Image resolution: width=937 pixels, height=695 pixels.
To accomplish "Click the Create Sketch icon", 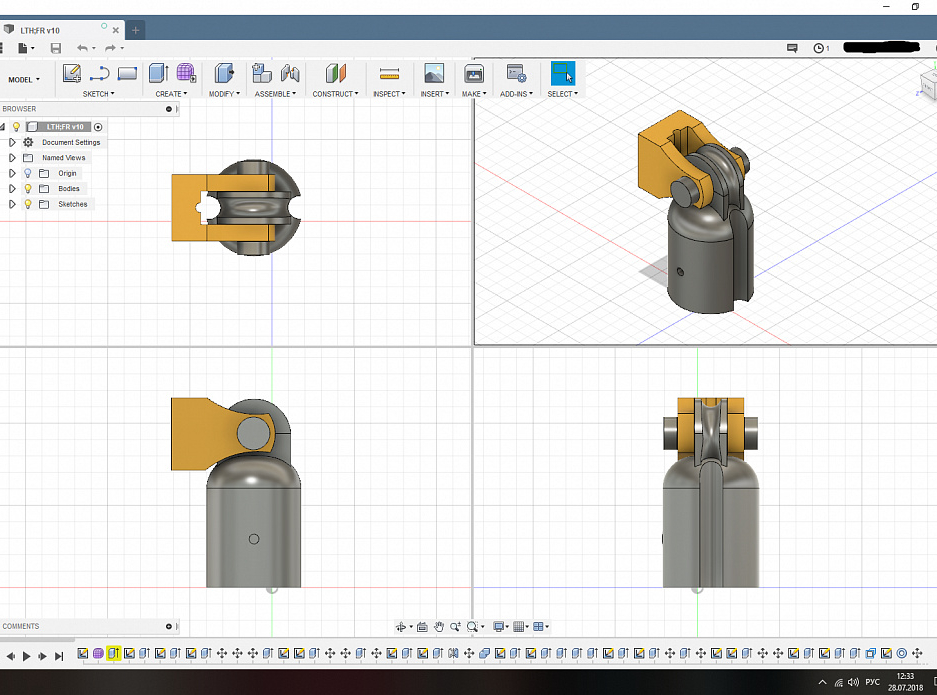I will coord(72,73).
